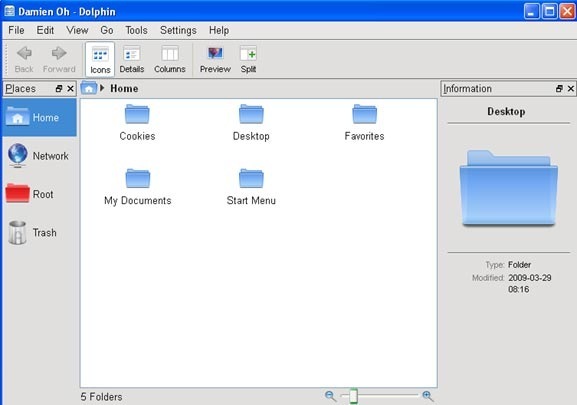Select the Start Menu folder
The height and width of the screenshot is (405, 577).
251,187
